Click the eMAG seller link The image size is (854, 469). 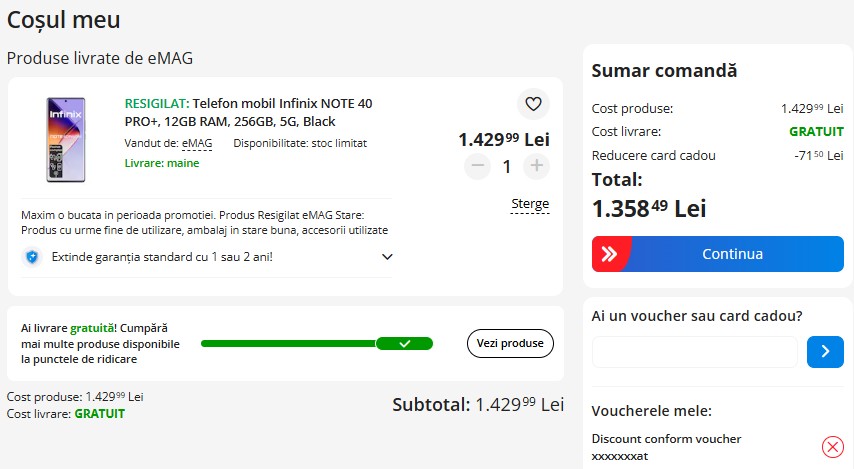(197, 143)
